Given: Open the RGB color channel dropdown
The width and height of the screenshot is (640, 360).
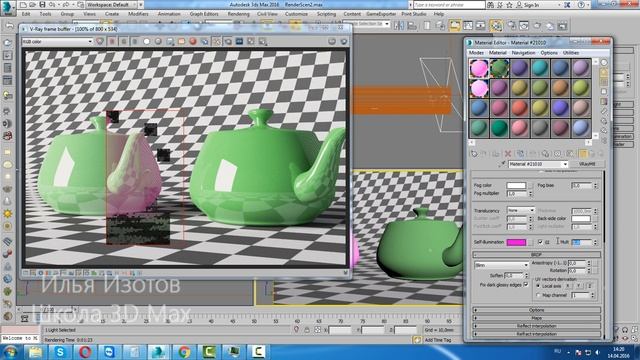Looking at the screenshot, I should click(x=57, y=42).
